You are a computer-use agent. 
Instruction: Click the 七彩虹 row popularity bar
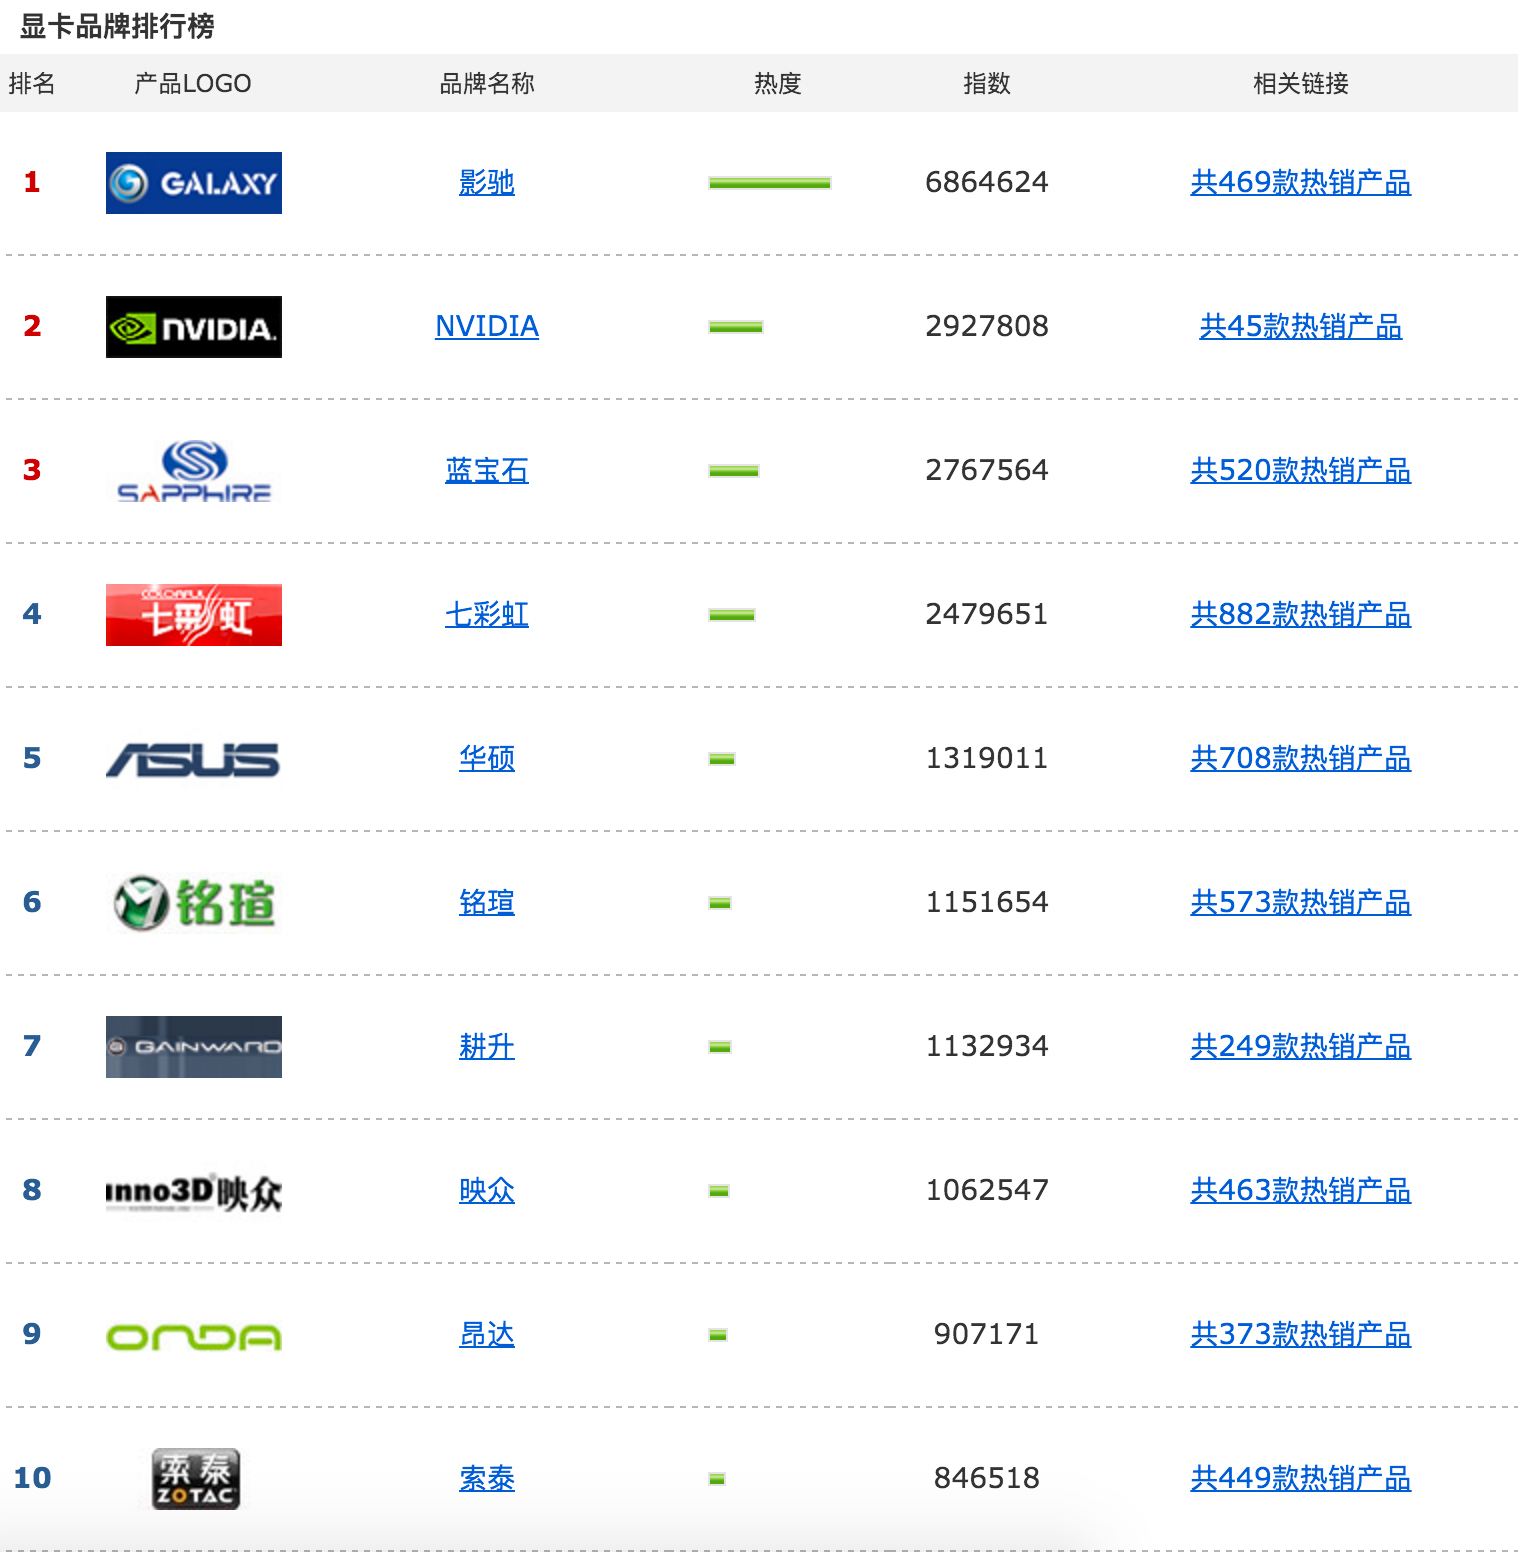(732, 615)
